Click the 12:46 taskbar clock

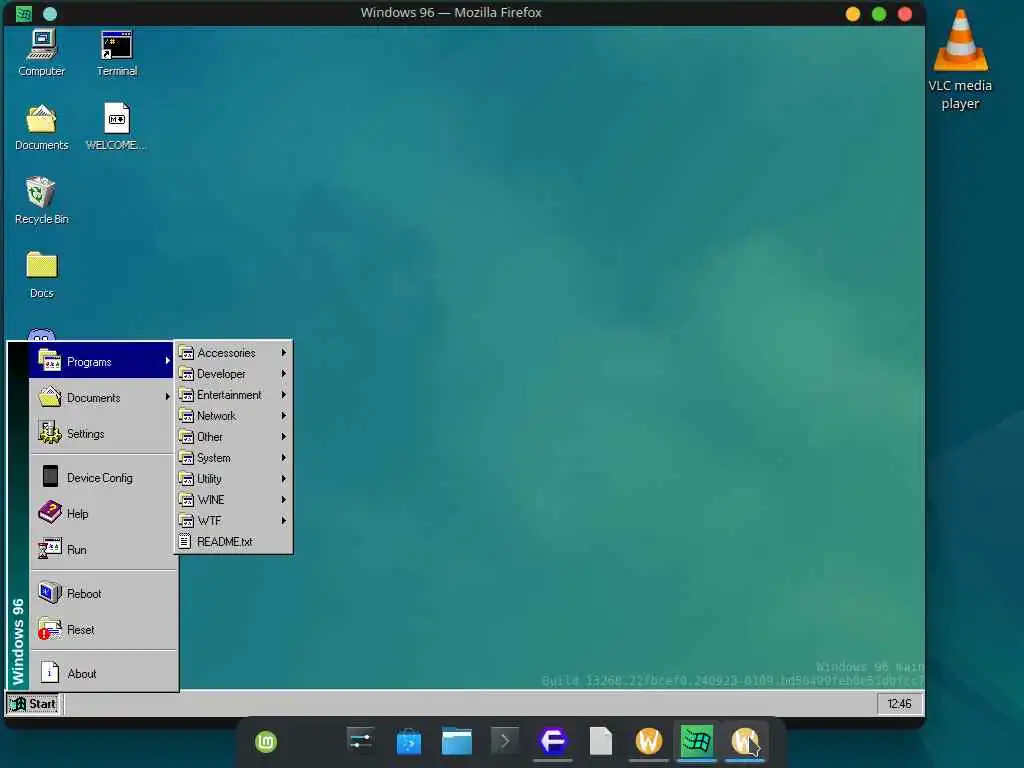899,703
